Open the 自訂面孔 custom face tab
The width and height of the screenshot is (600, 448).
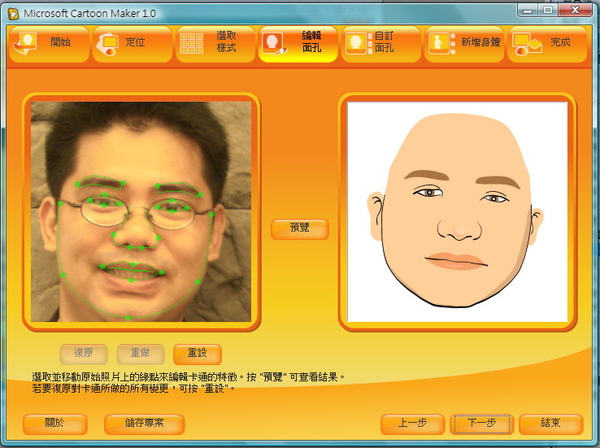tap(382, 44)
